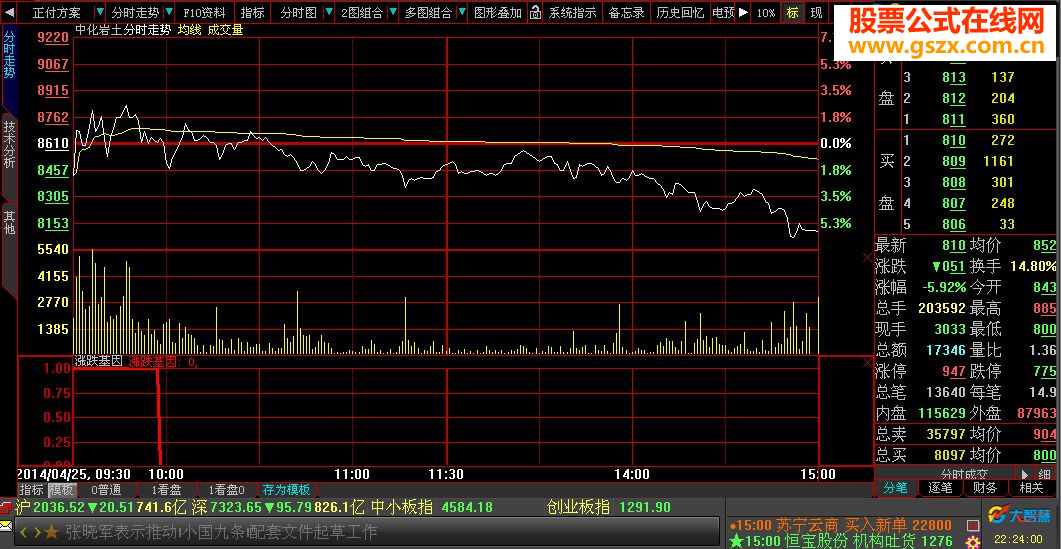Open 备忘录 memo
This screenshot has height=549, width=1061.
627,12
